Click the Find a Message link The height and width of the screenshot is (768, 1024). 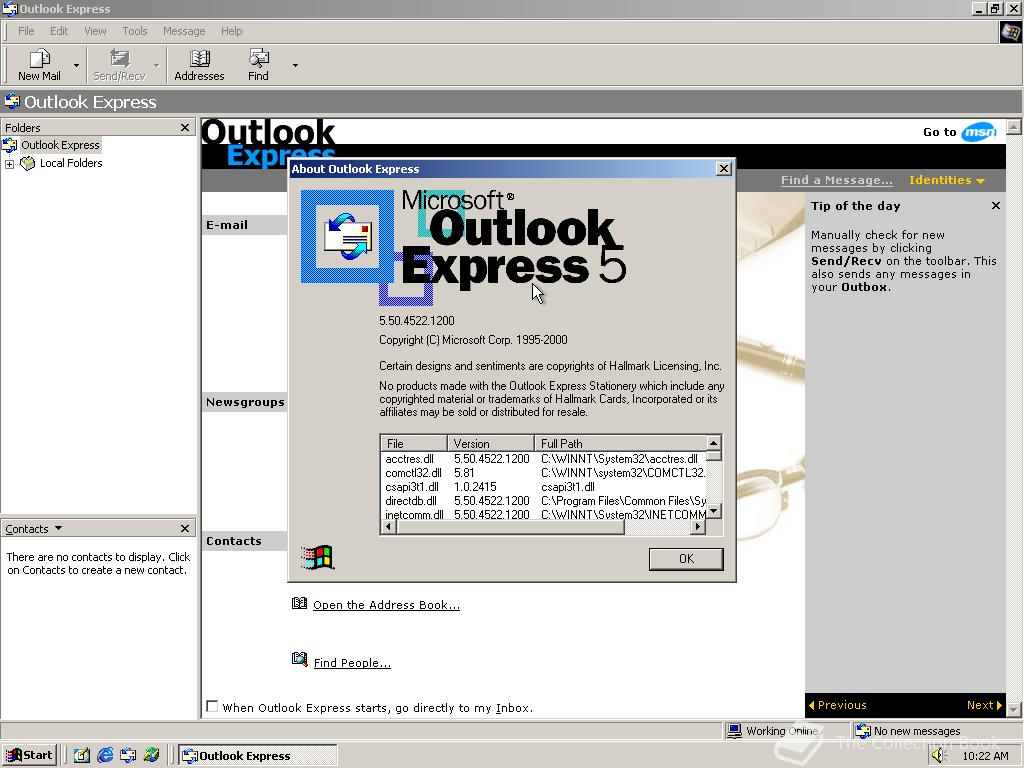836,180
